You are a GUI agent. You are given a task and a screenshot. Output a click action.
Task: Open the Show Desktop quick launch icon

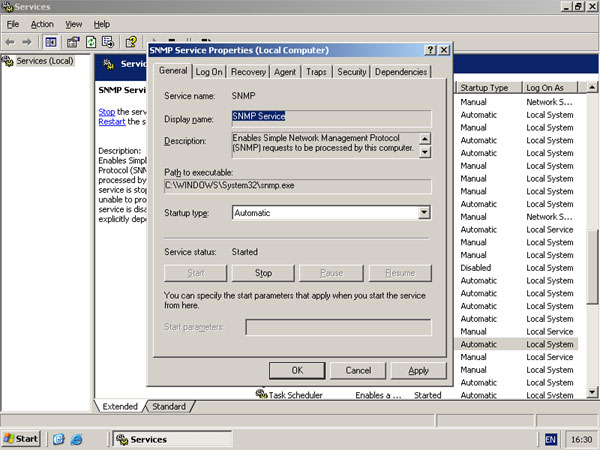coord(59,439)
